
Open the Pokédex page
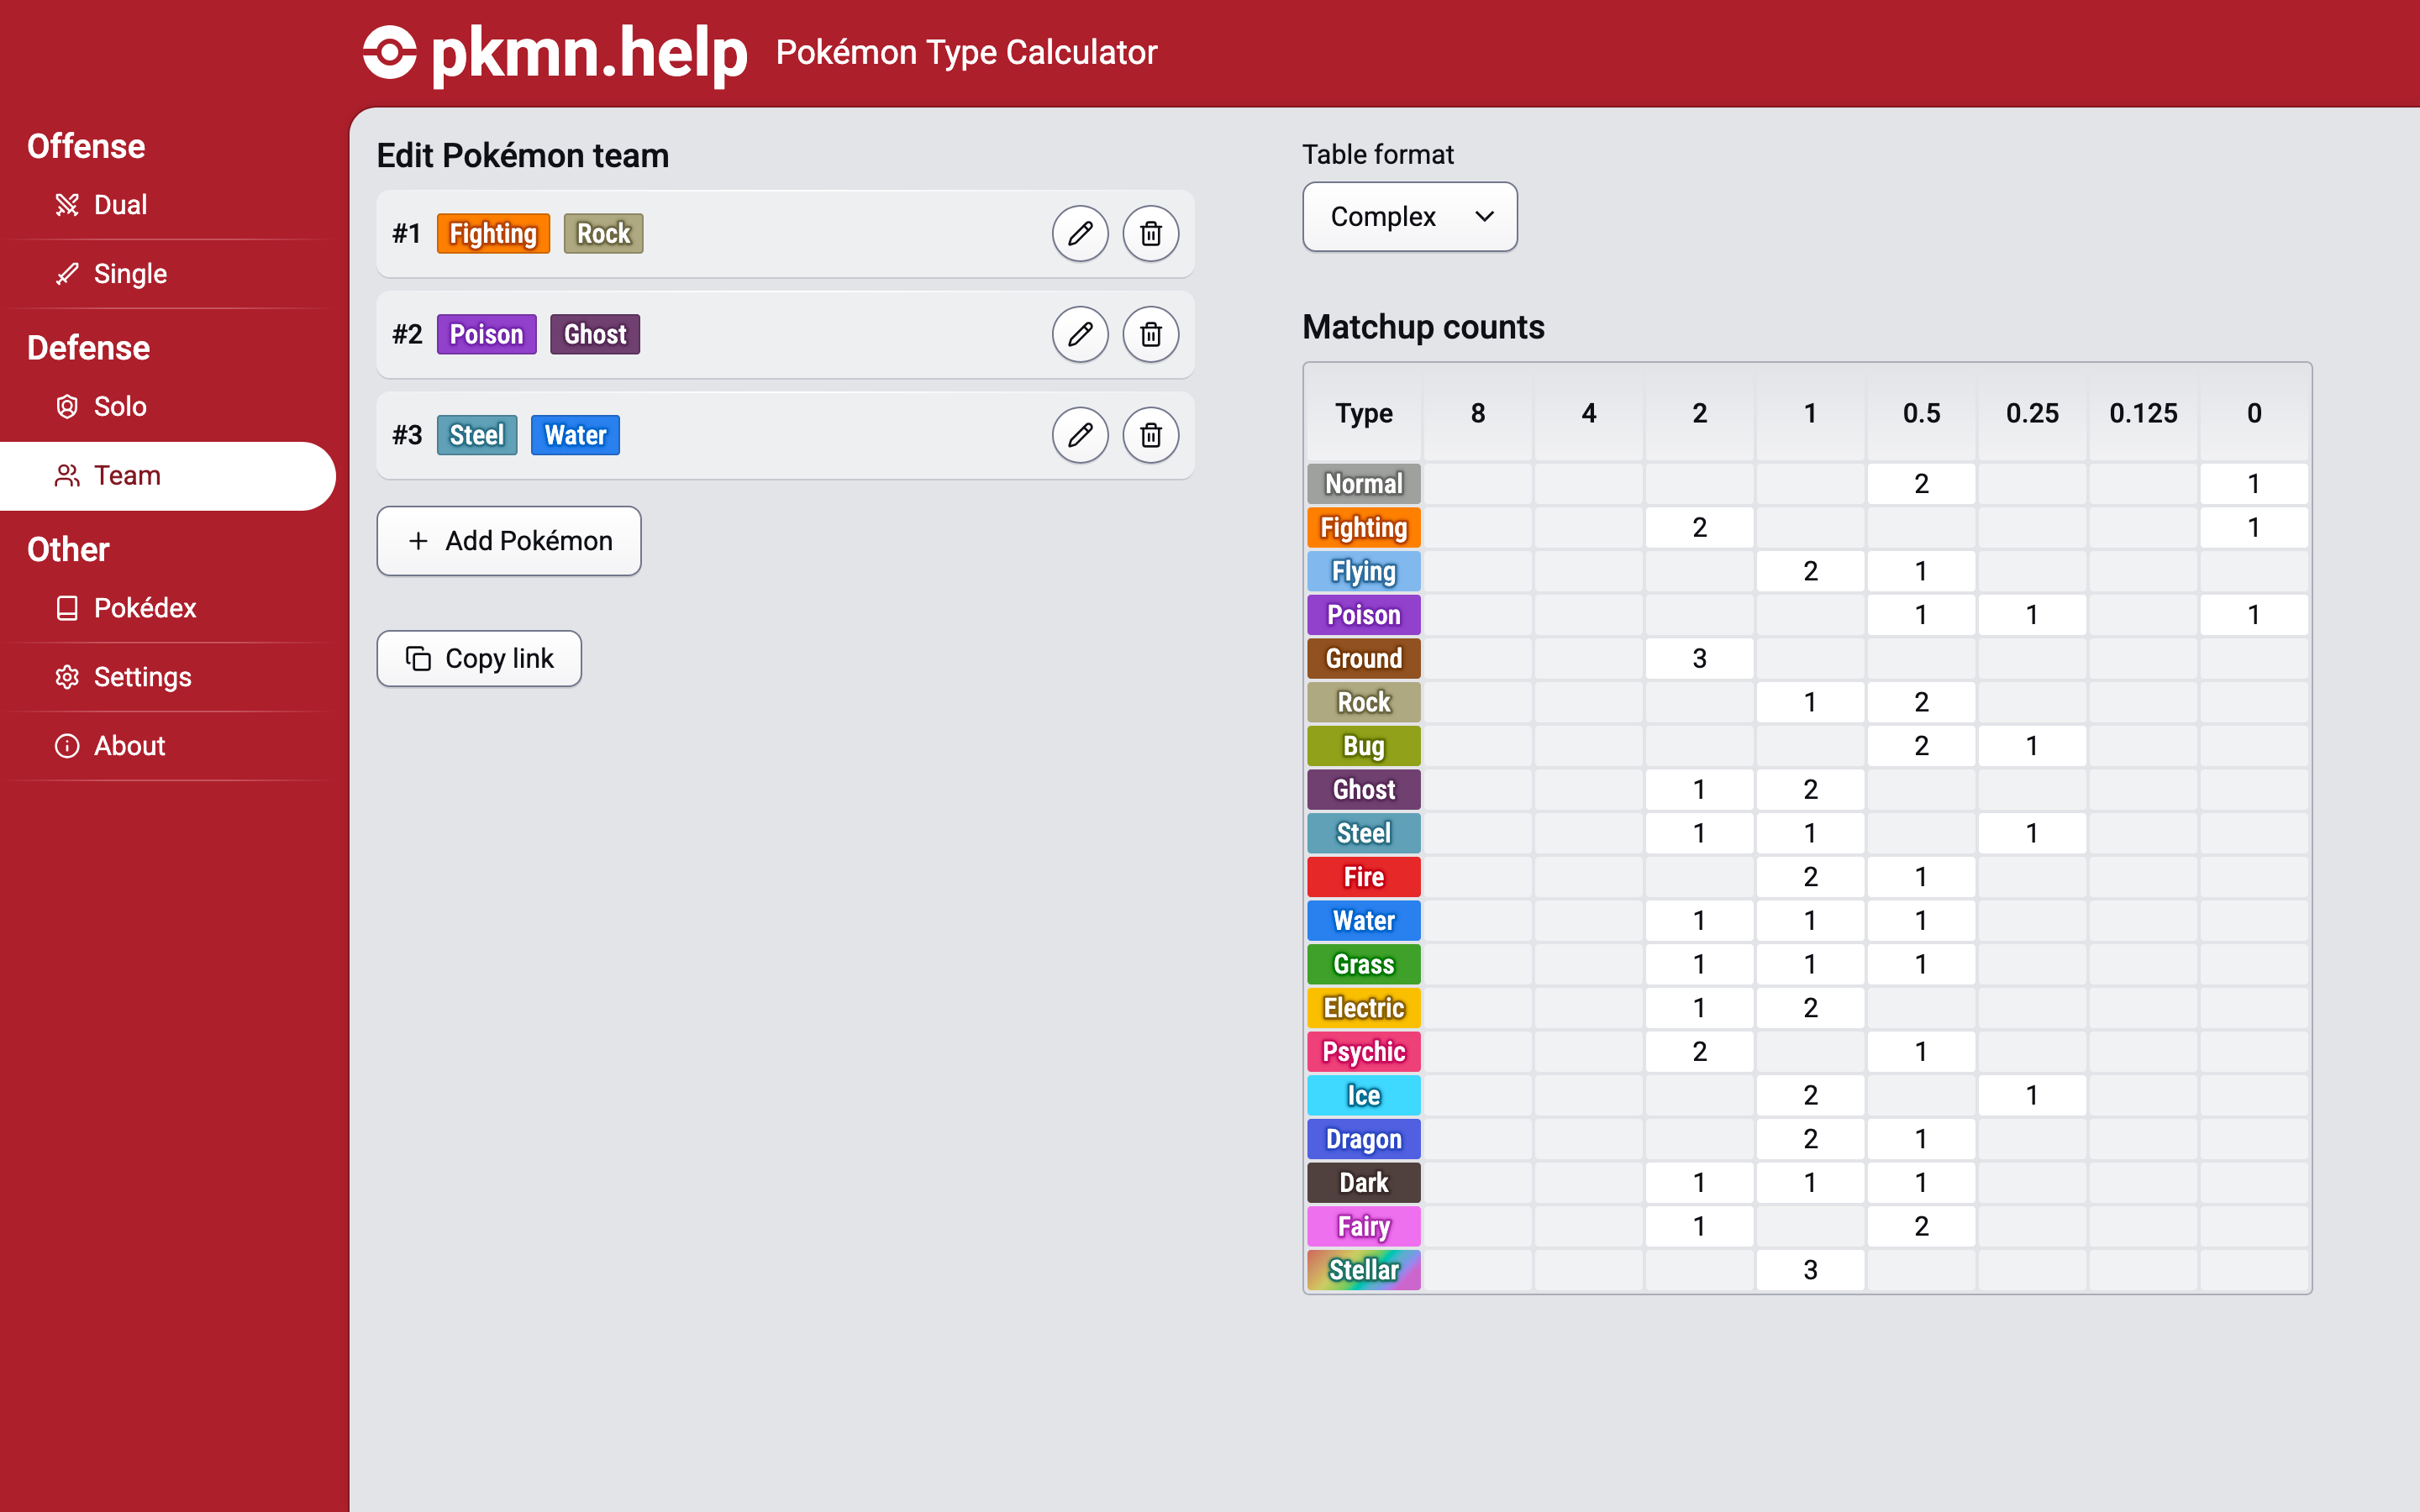[x=144, y=608]
